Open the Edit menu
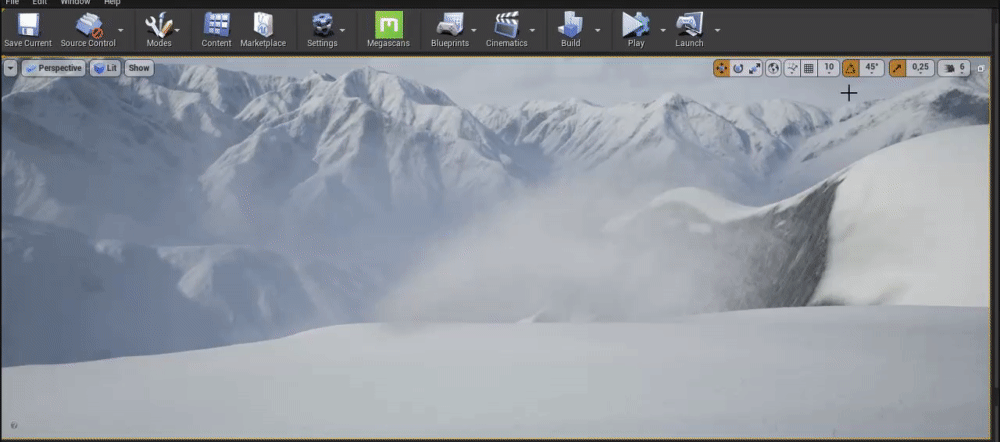 click(40, 3)
